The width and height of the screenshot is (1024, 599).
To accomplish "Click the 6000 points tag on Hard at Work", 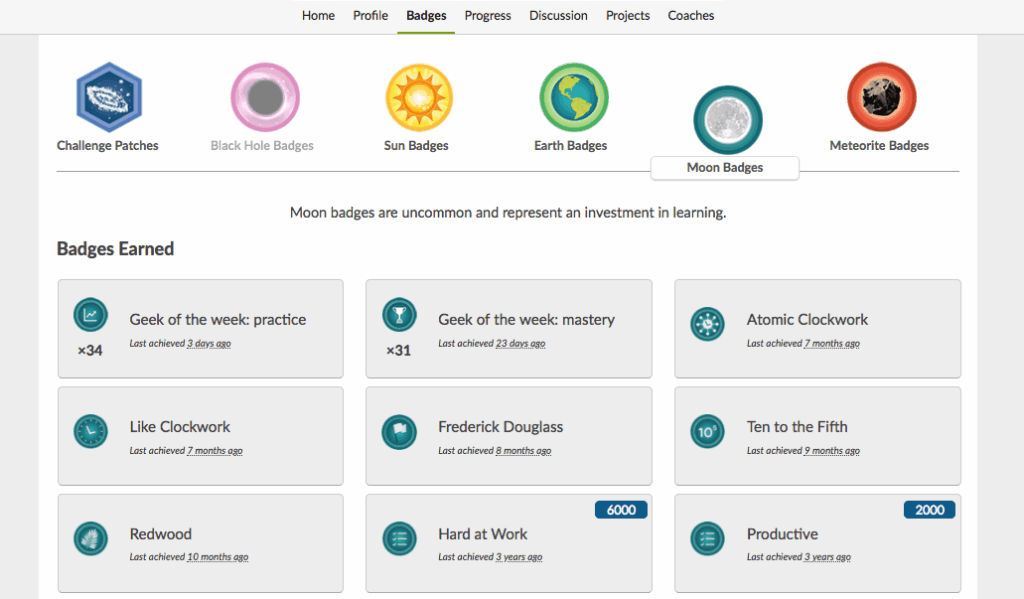I will (621, 510).
